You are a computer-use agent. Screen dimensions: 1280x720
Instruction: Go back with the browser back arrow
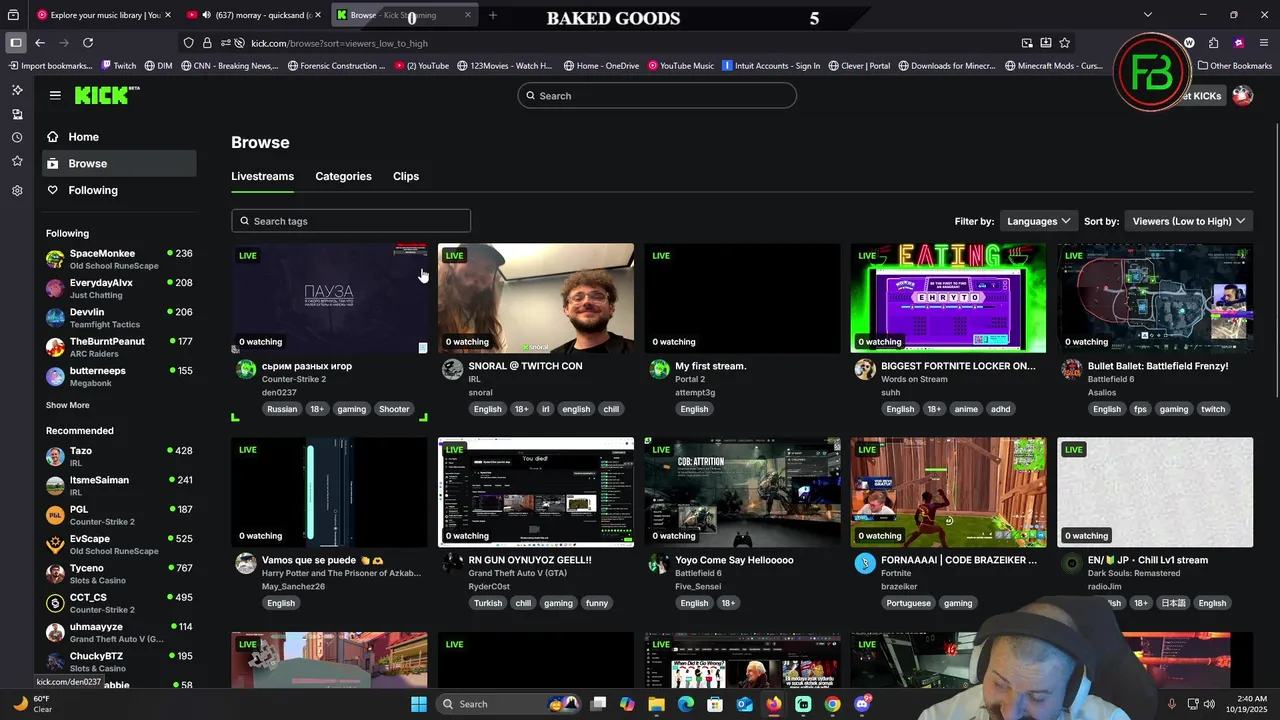tap(40, 43)
